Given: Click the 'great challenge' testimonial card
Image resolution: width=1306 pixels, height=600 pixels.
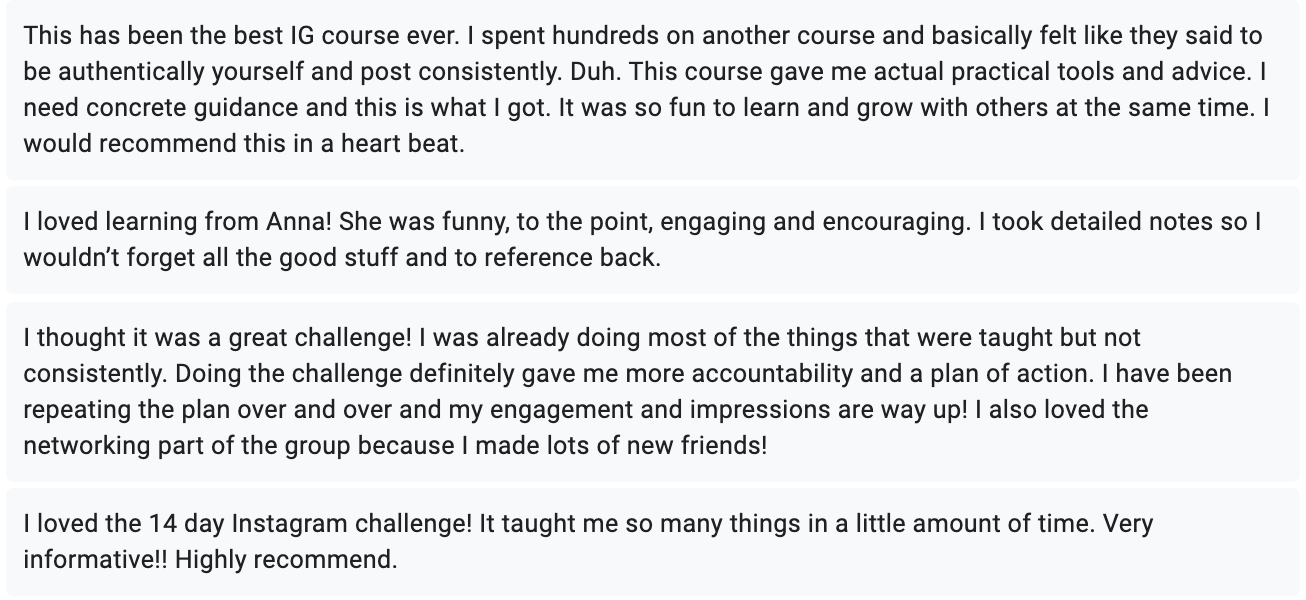Looking at the screenshot, I should (652, 391).
